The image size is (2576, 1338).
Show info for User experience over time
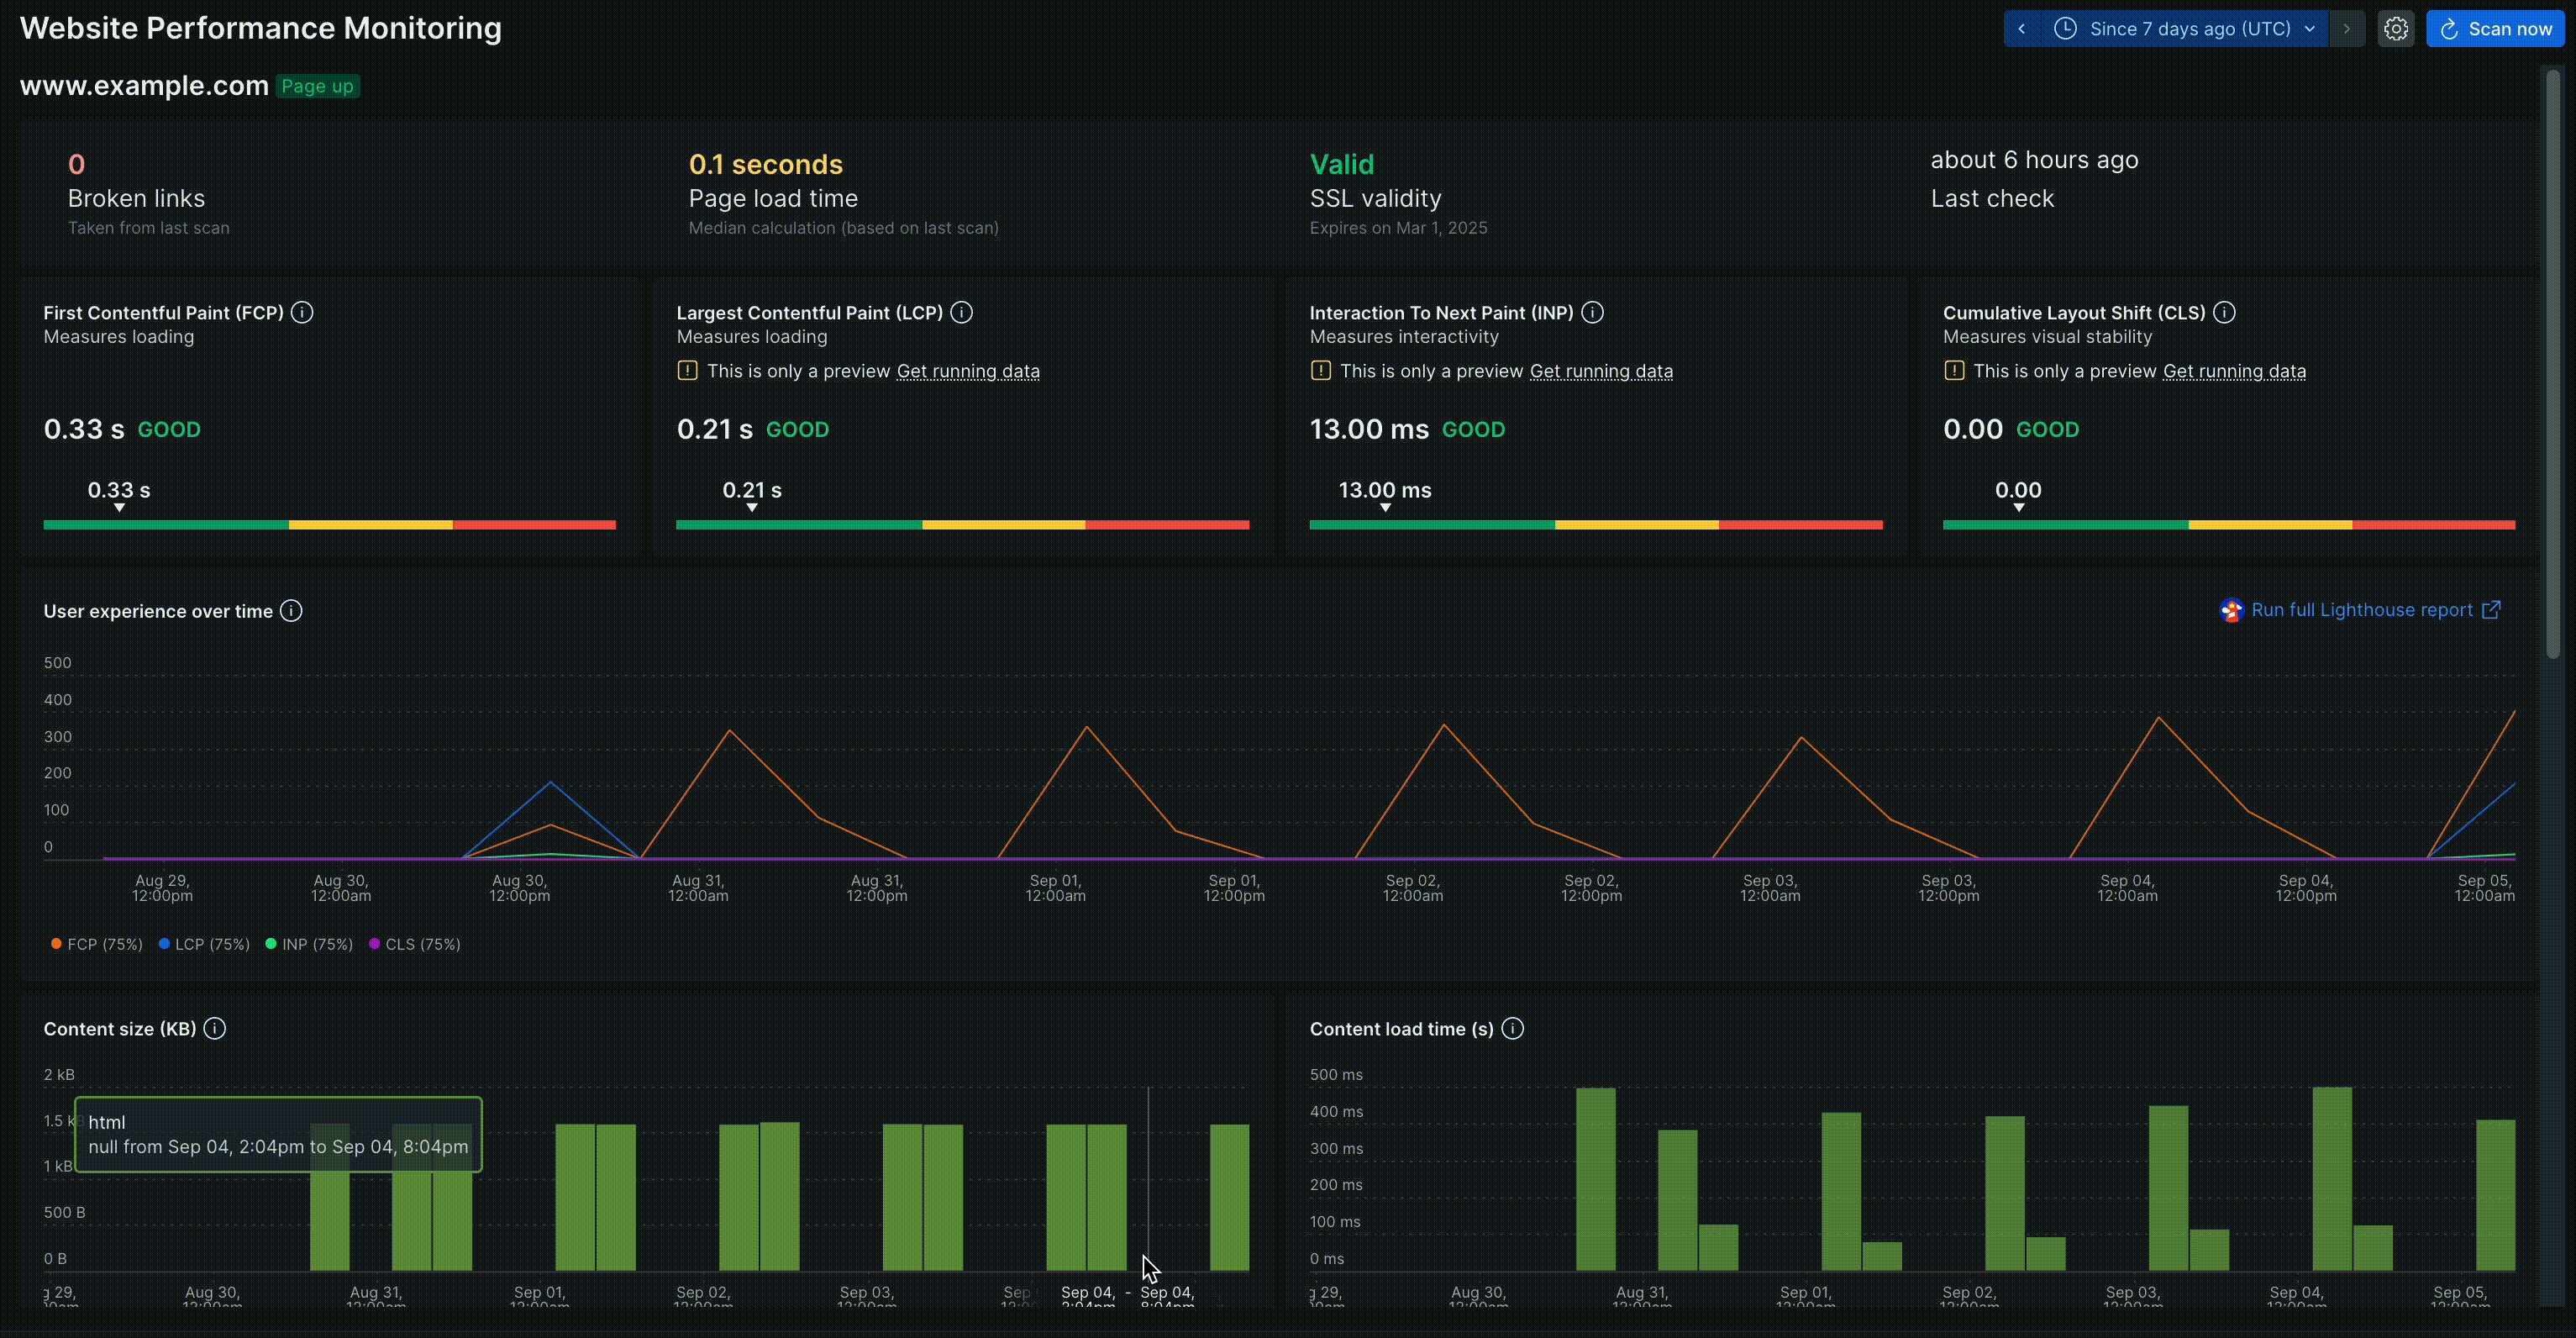click(x=291, y=611)
